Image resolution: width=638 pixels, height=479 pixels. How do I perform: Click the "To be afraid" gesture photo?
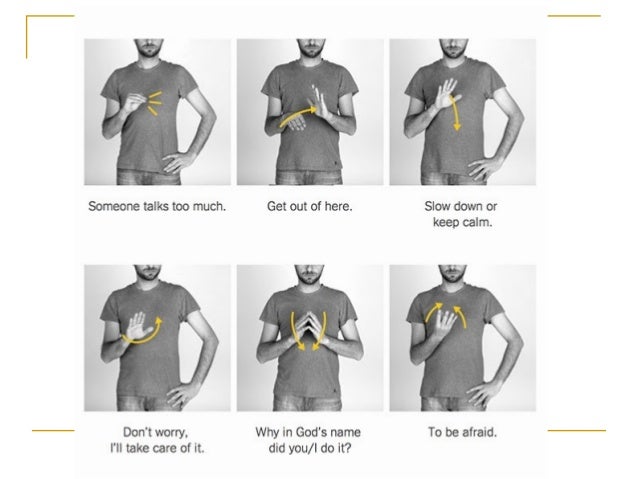[463, 338]
